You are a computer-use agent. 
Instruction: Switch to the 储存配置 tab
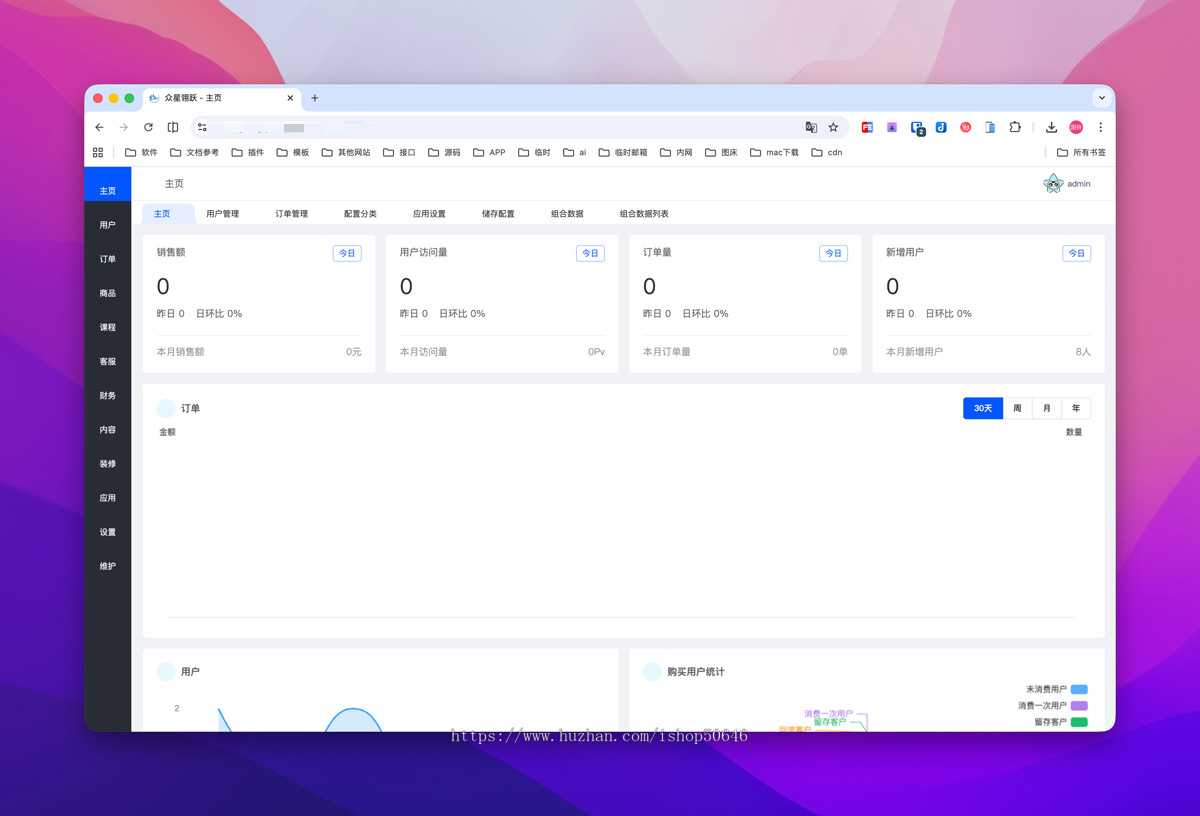498,214
